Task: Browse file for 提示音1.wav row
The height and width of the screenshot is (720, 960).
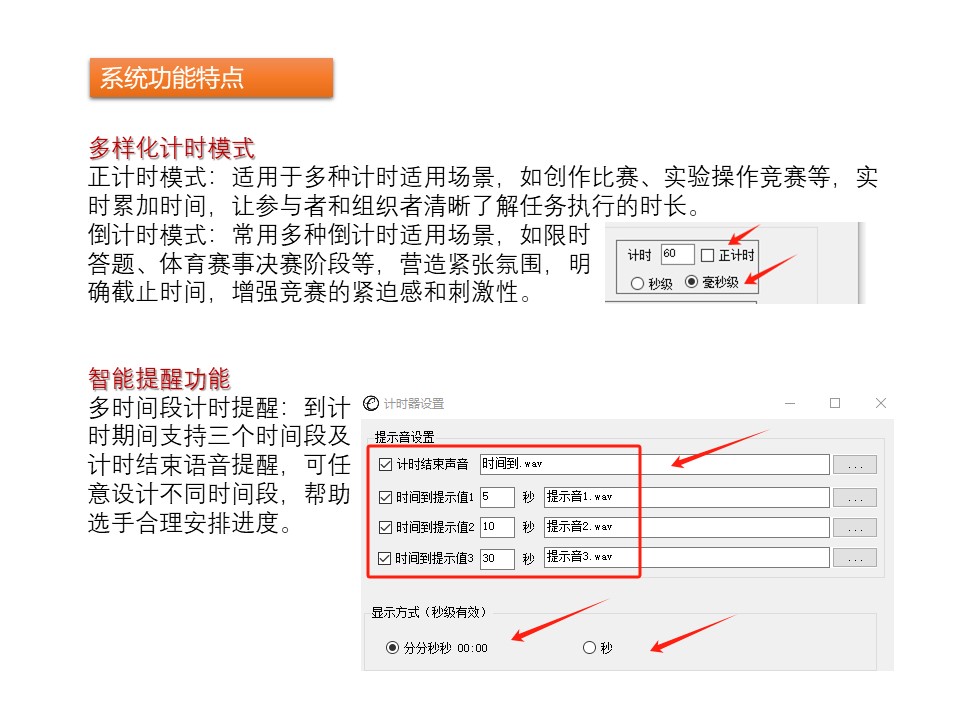Action: click(855, 497)
